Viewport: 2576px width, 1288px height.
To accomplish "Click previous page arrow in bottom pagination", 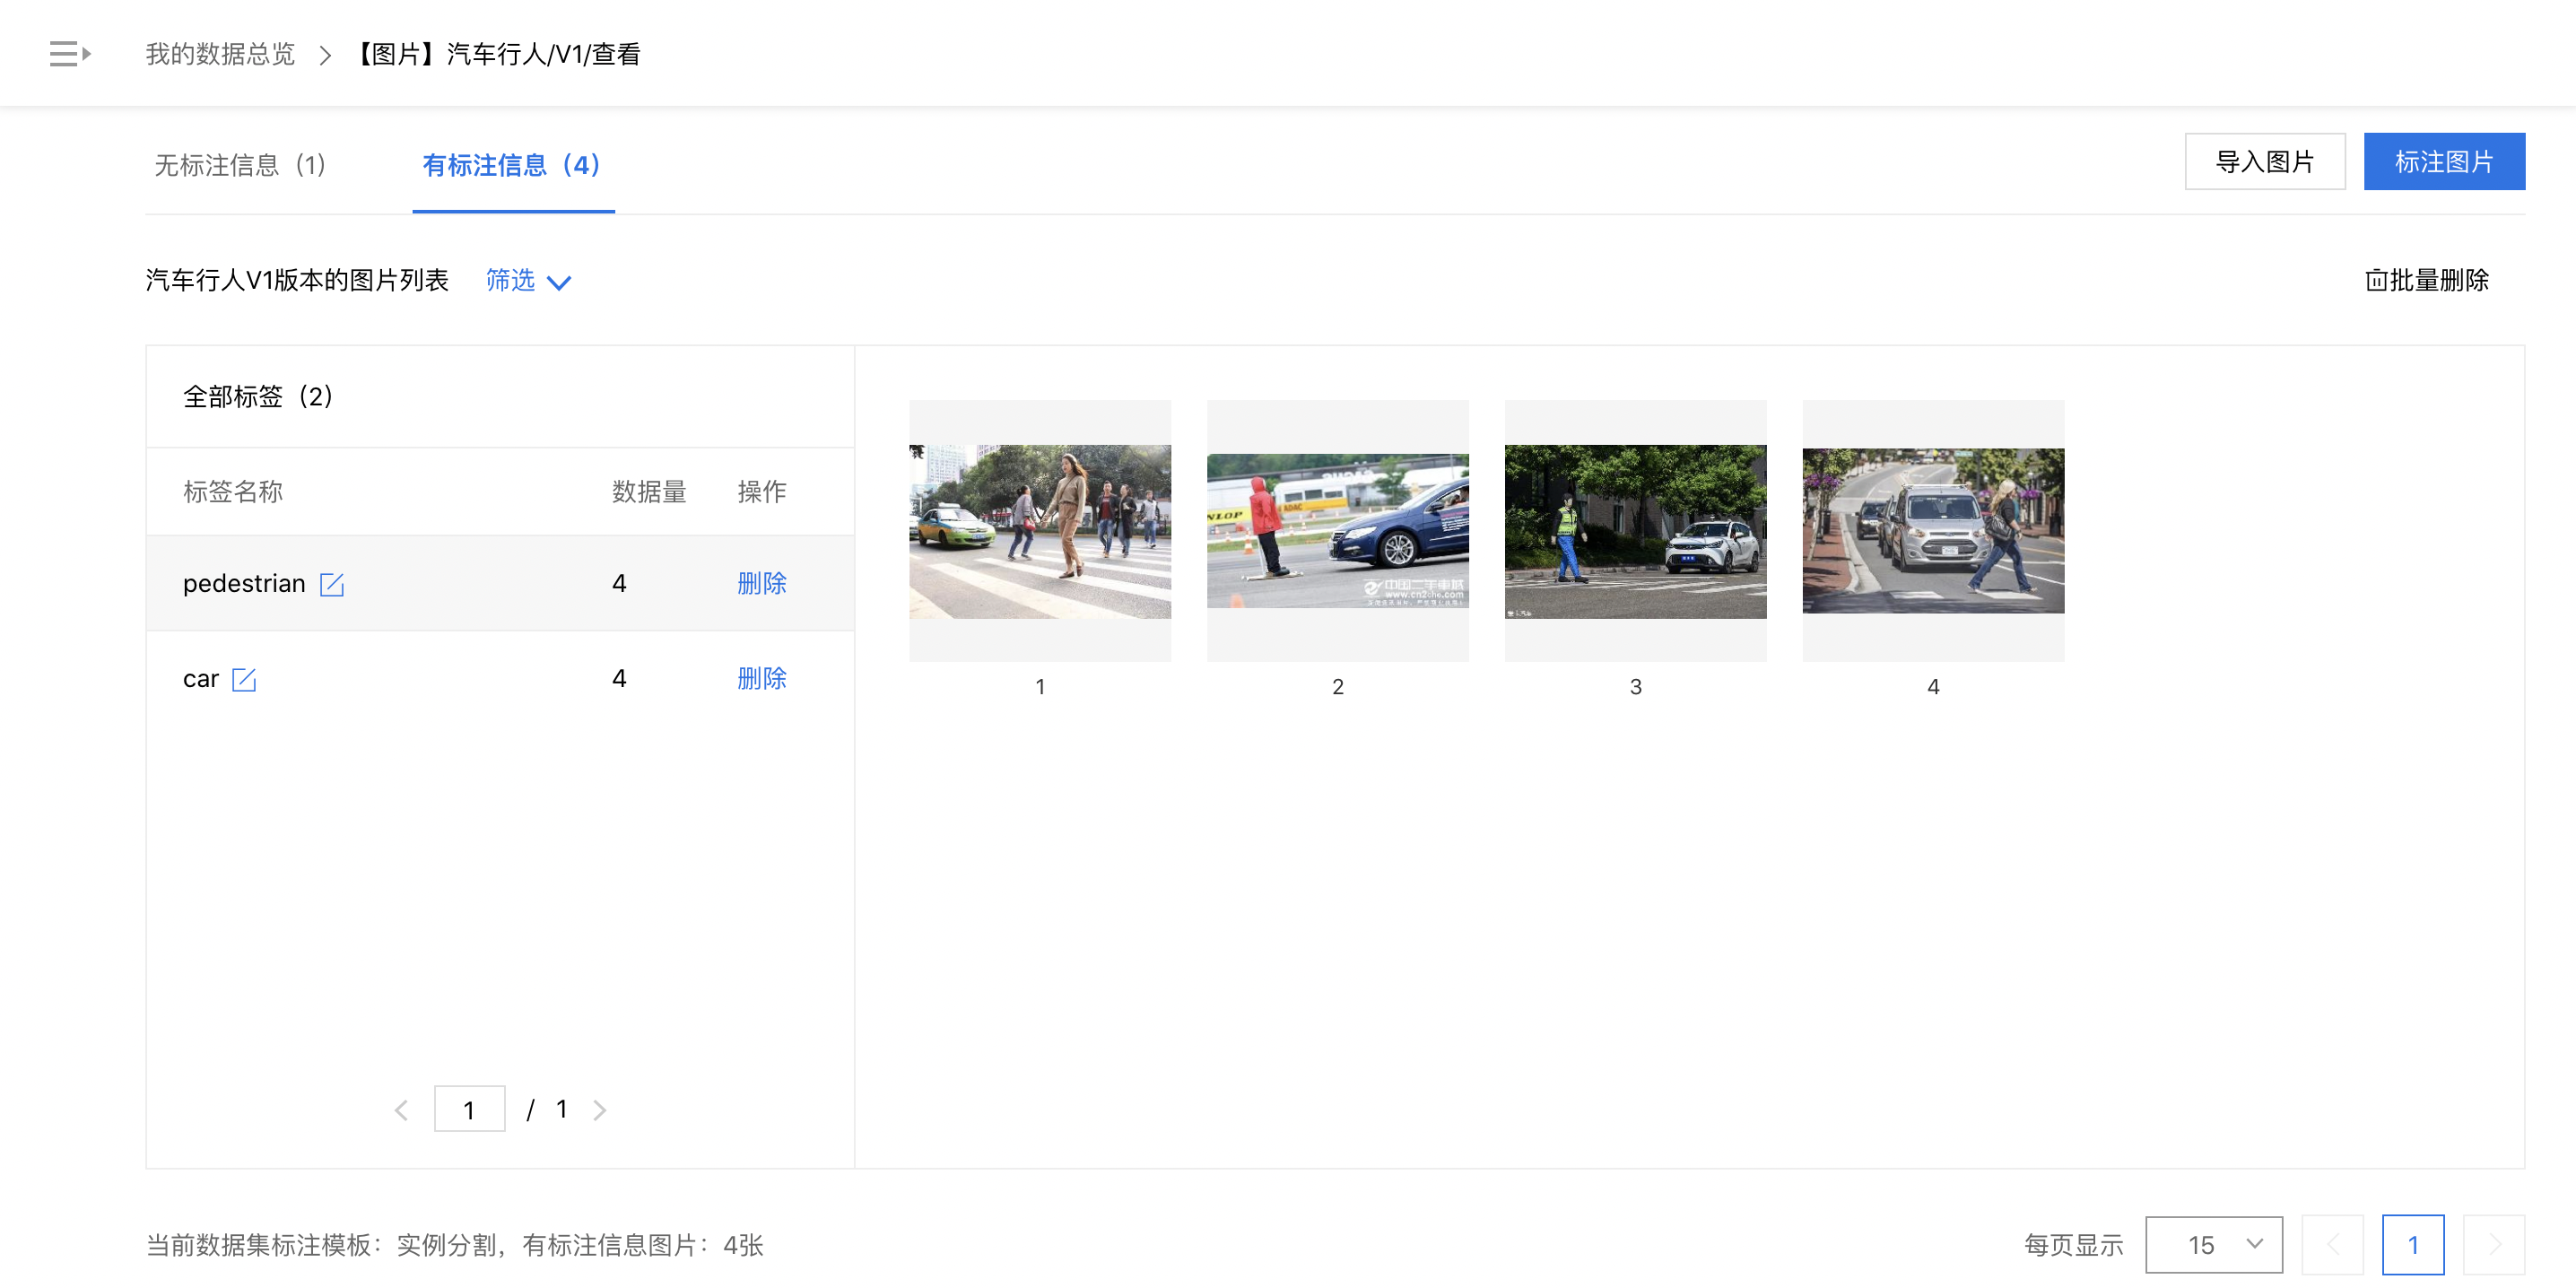I will coord(2333,1245).
